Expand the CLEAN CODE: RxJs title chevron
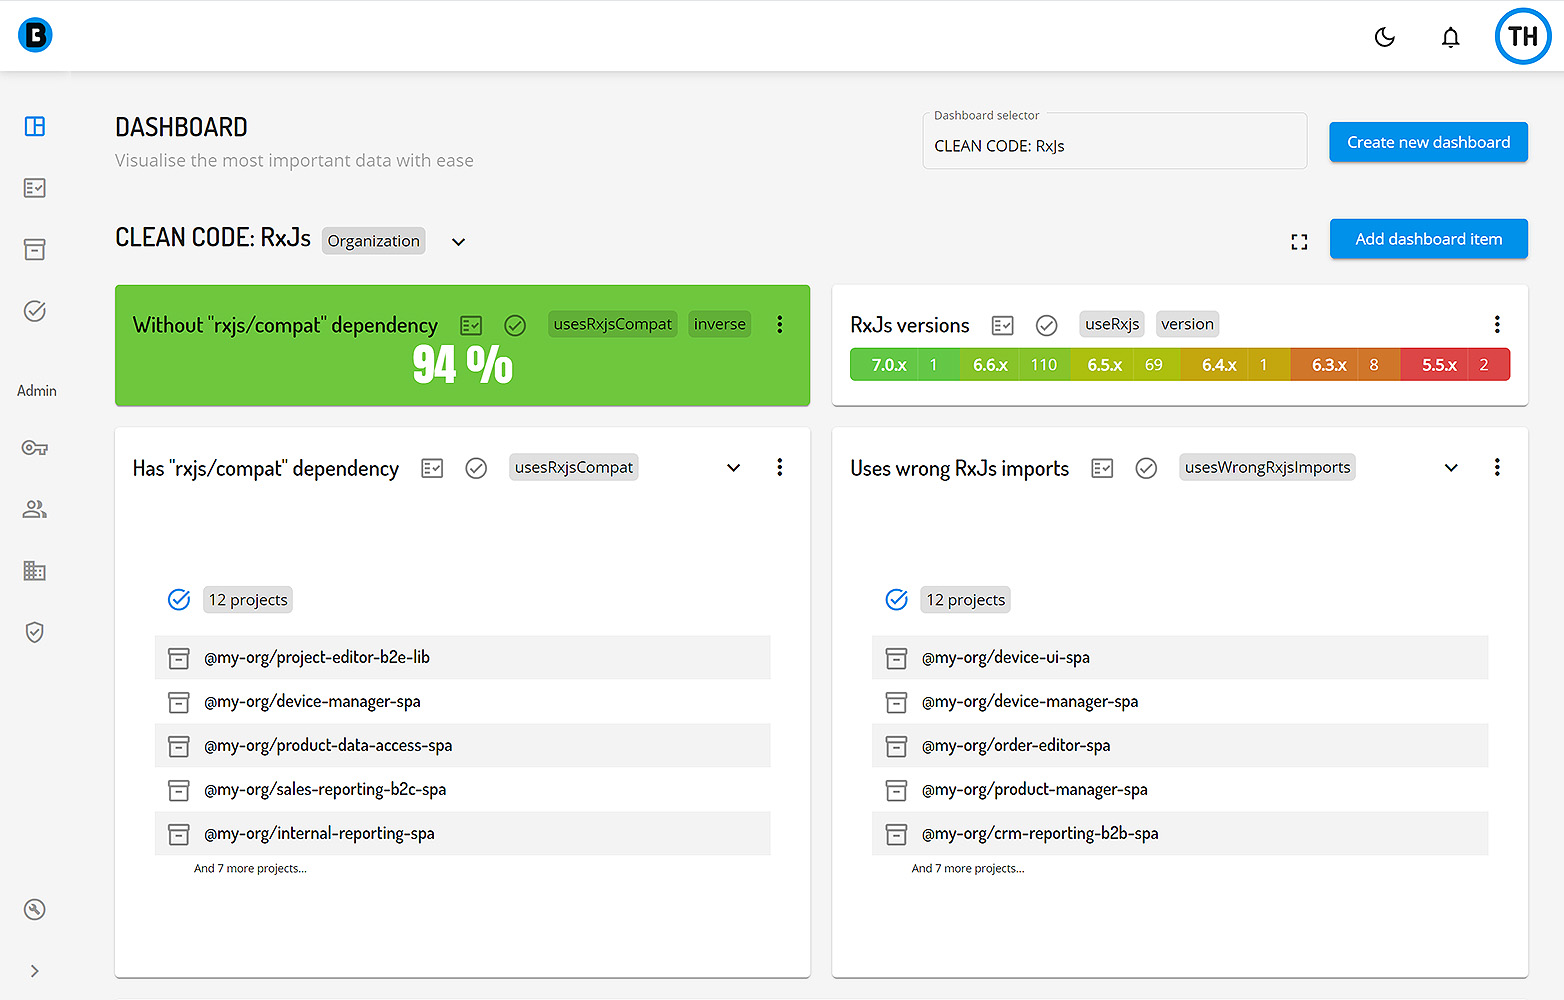Image resolution: width=1564 pixels, height=1000 pixels. (x=458, y=242)
